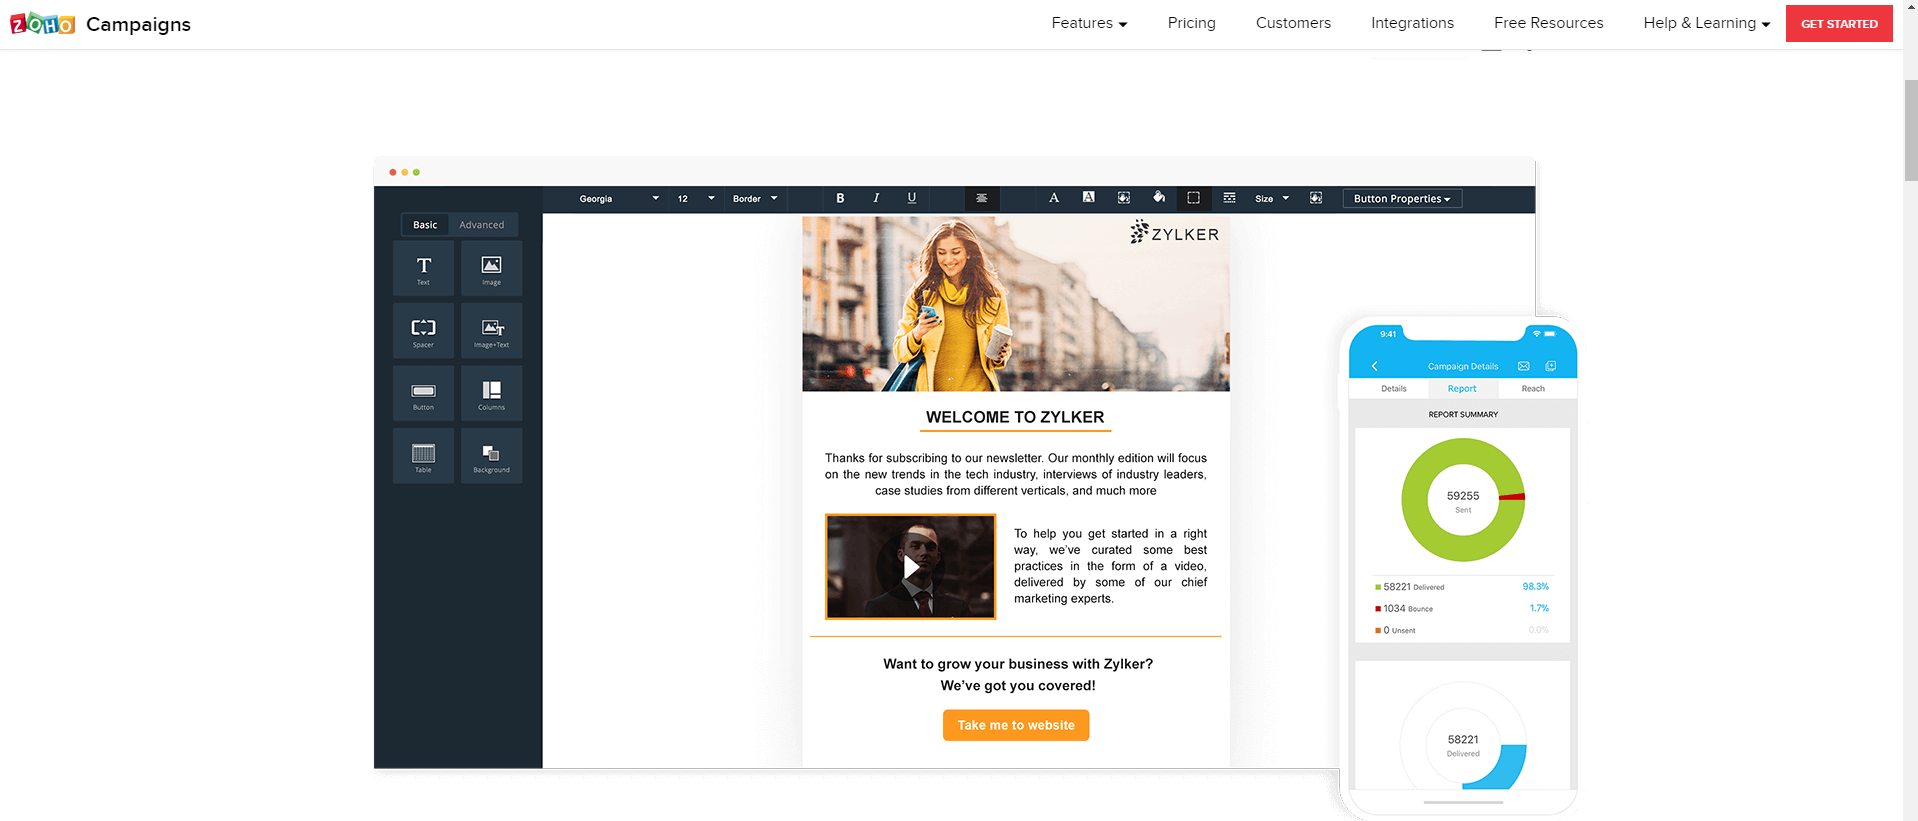The image size is (1918, 821).
Task: Click the padding icon left of paint bucket
Action: pyautogui.click(x=1124, y=198)
